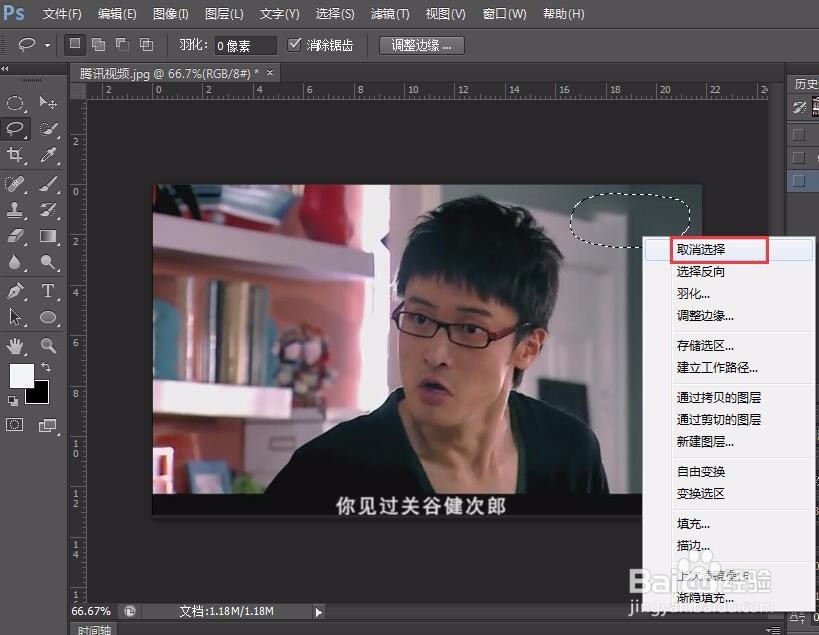Open 窗口(W) menu

[x=505, y=14]
